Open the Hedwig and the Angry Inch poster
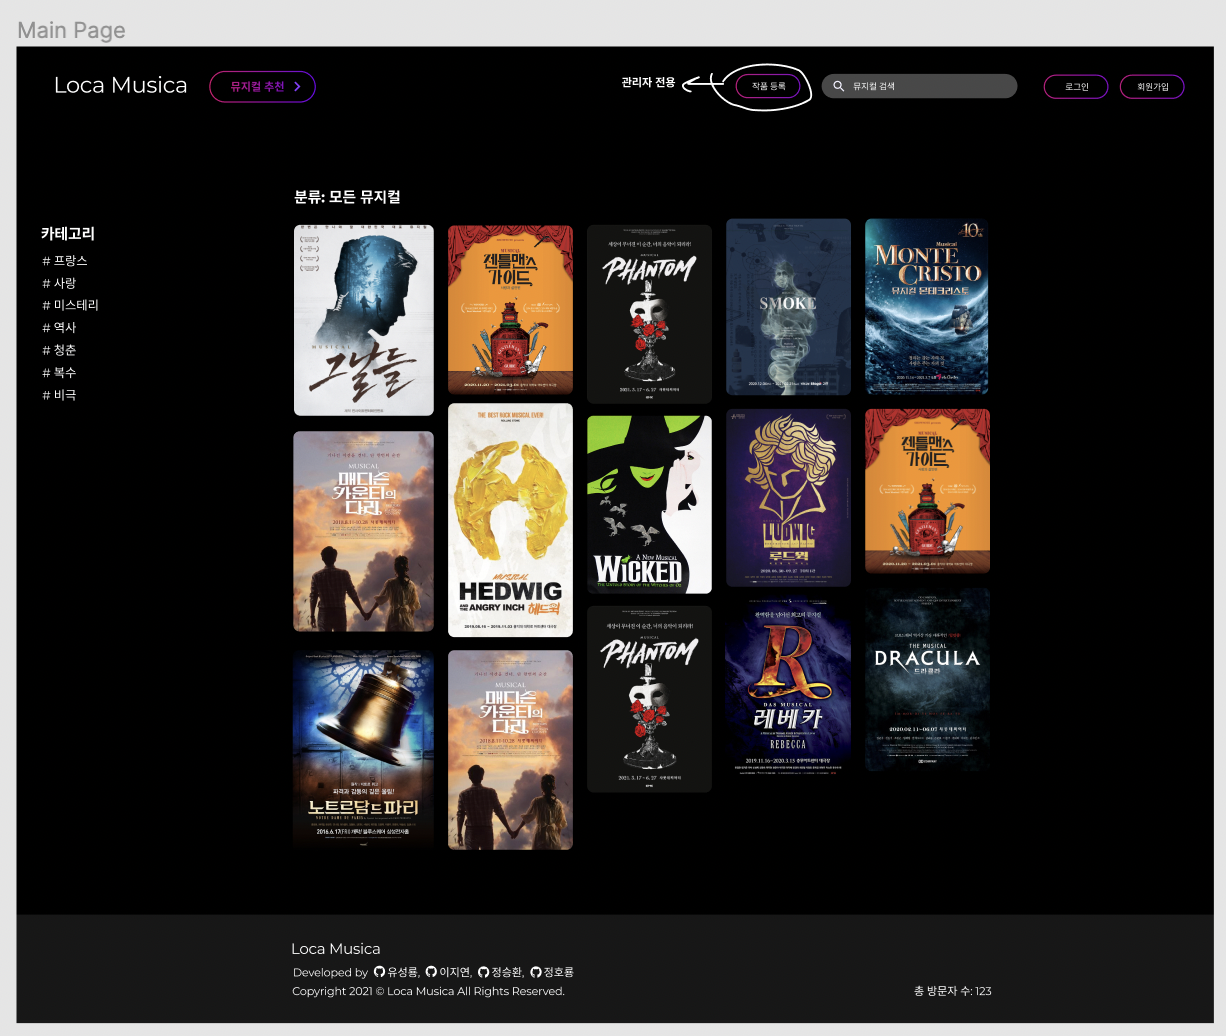Image resolution: width=1226 pixels, height=1036 pixels. (510, 520)
